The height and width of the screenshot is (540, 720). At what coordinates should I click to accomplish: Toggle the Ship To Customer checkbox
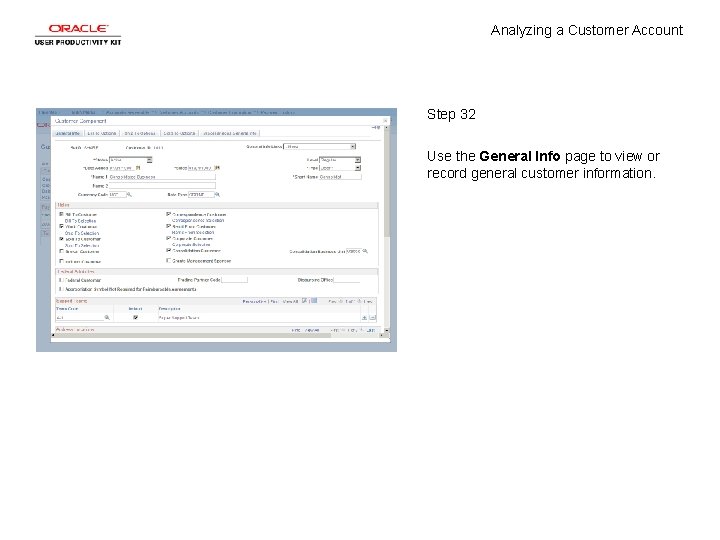(x=62, y=226)
